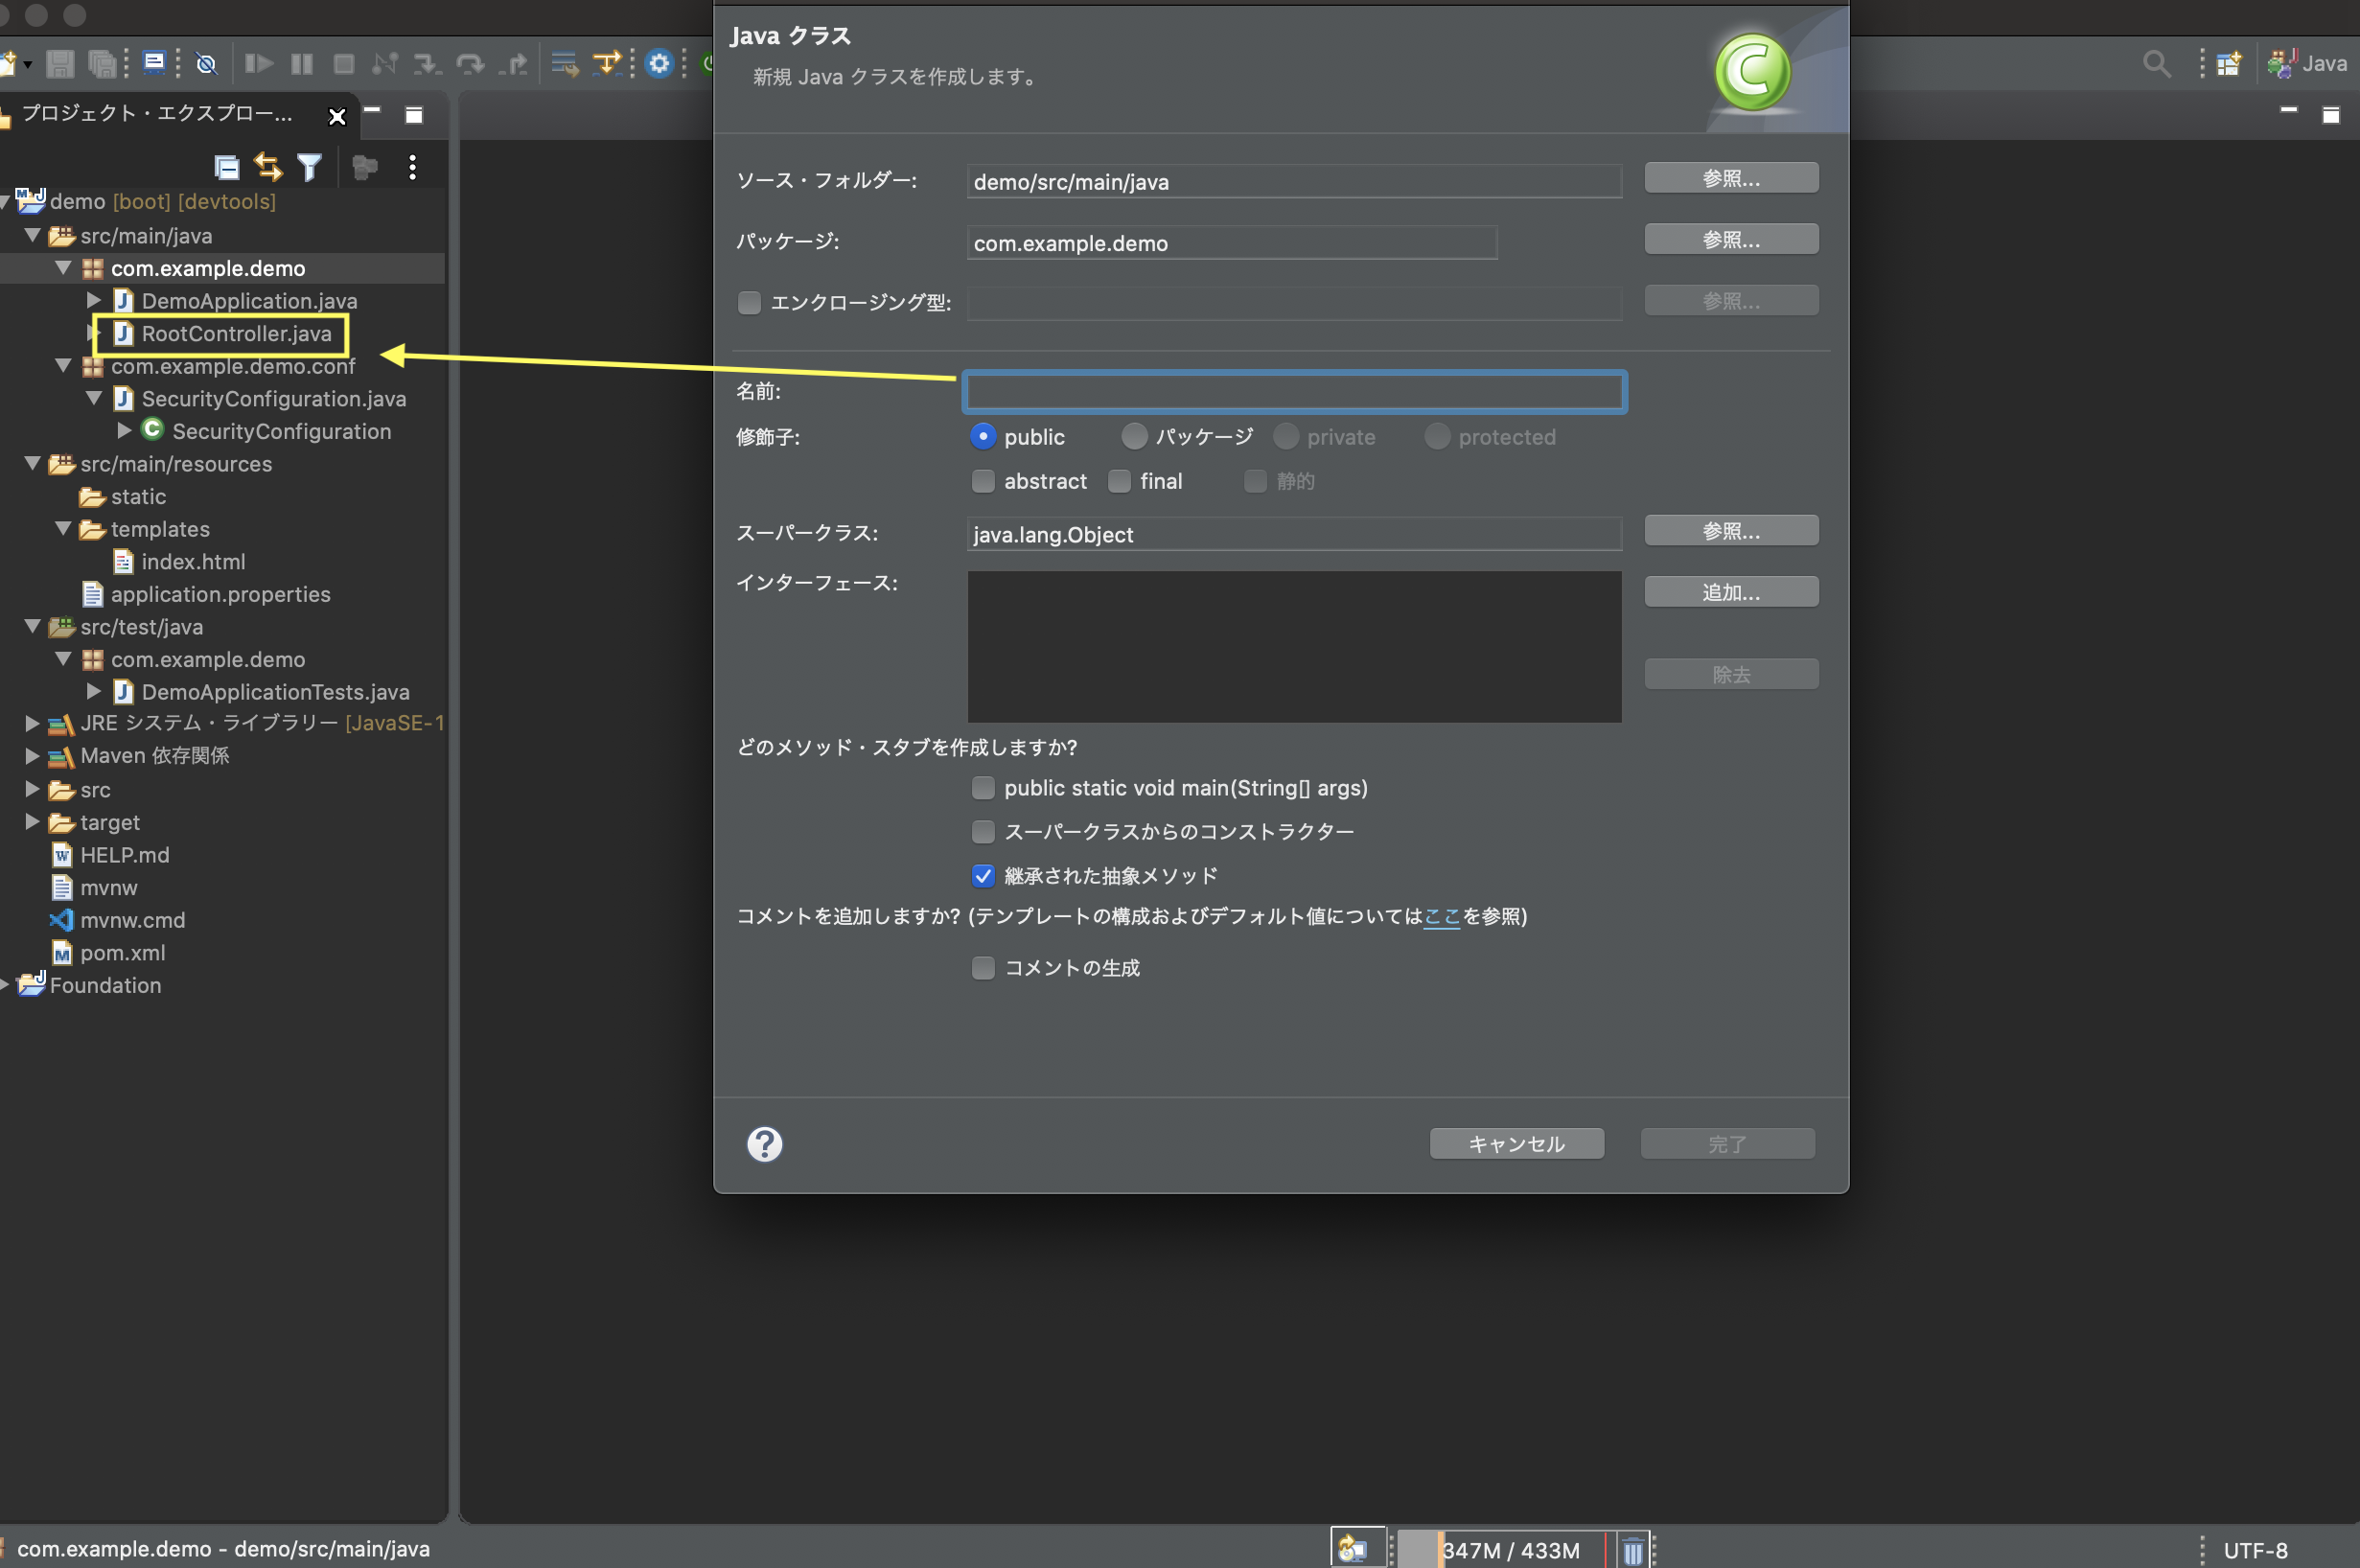Expand JRE システム・ライブラリー node

coord(32,723)
